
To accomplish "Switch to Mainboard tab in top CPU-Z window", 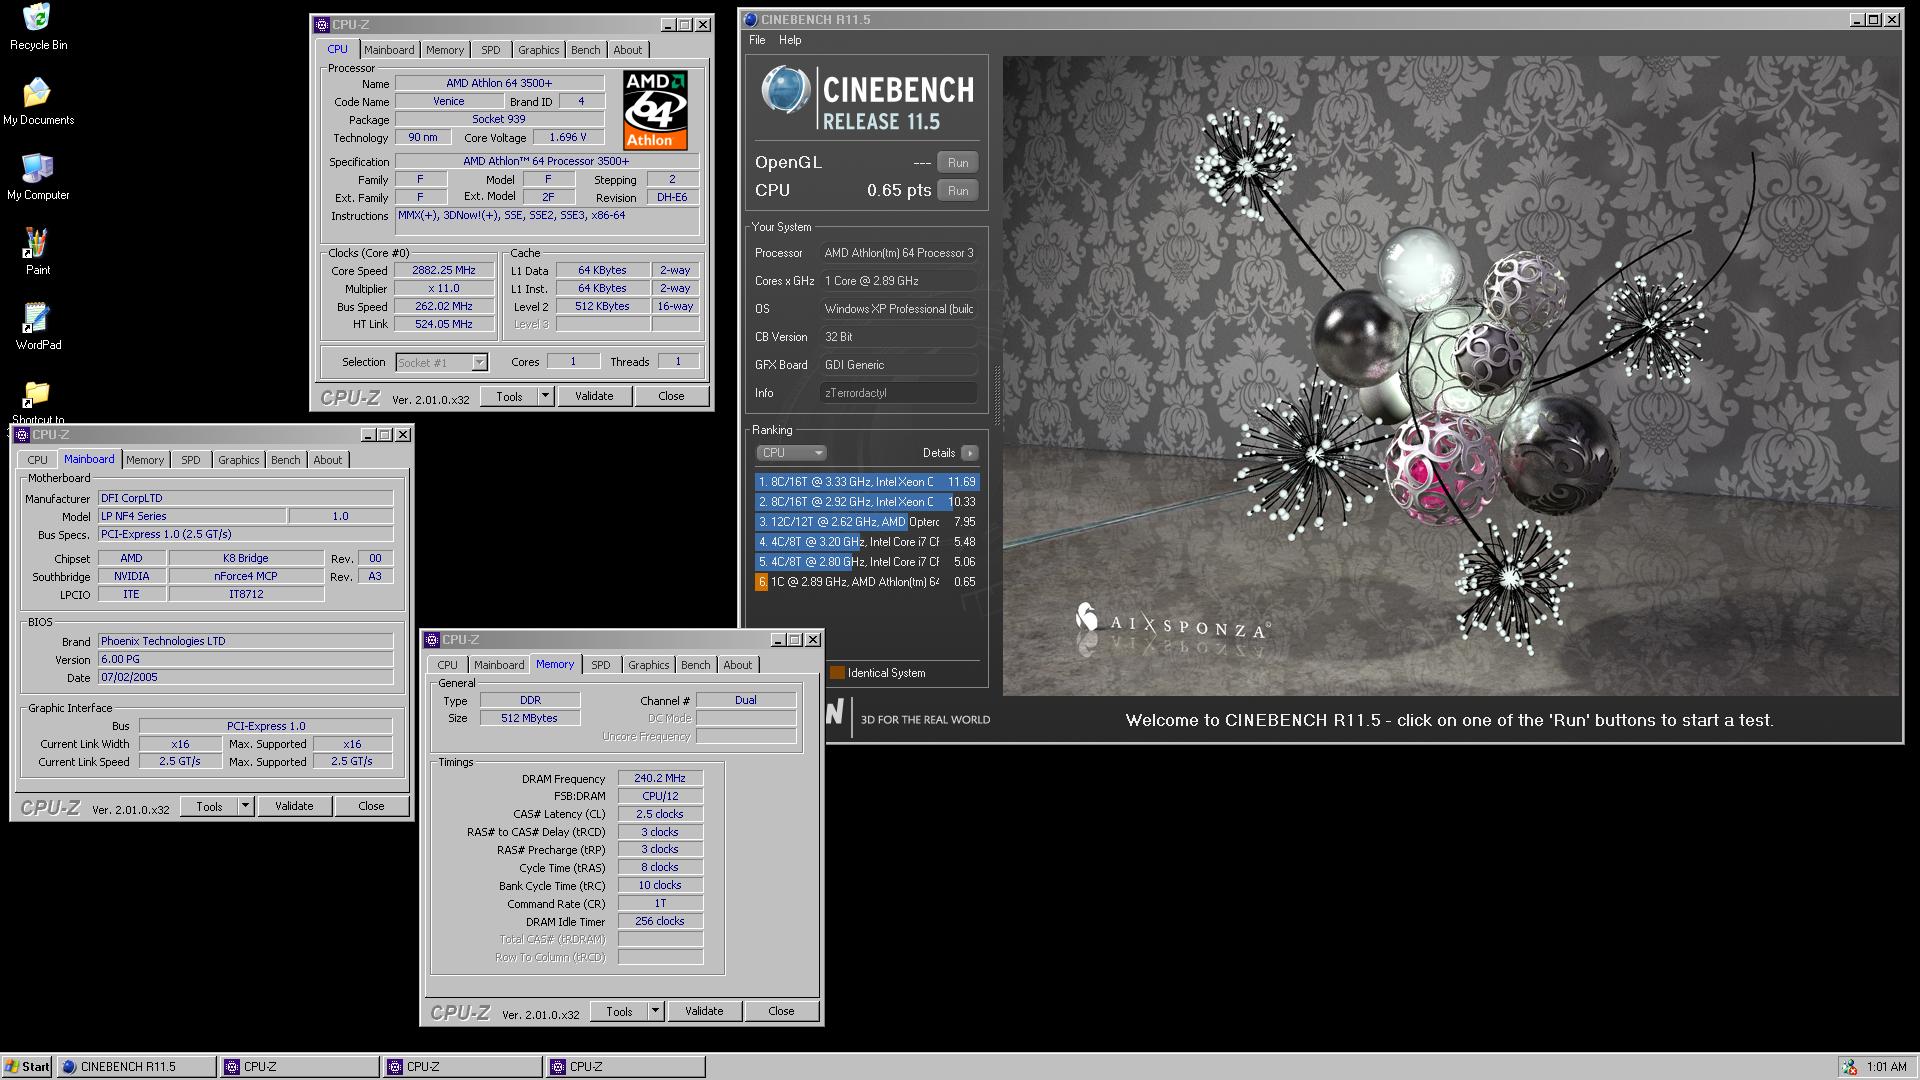I will point(389,50).
